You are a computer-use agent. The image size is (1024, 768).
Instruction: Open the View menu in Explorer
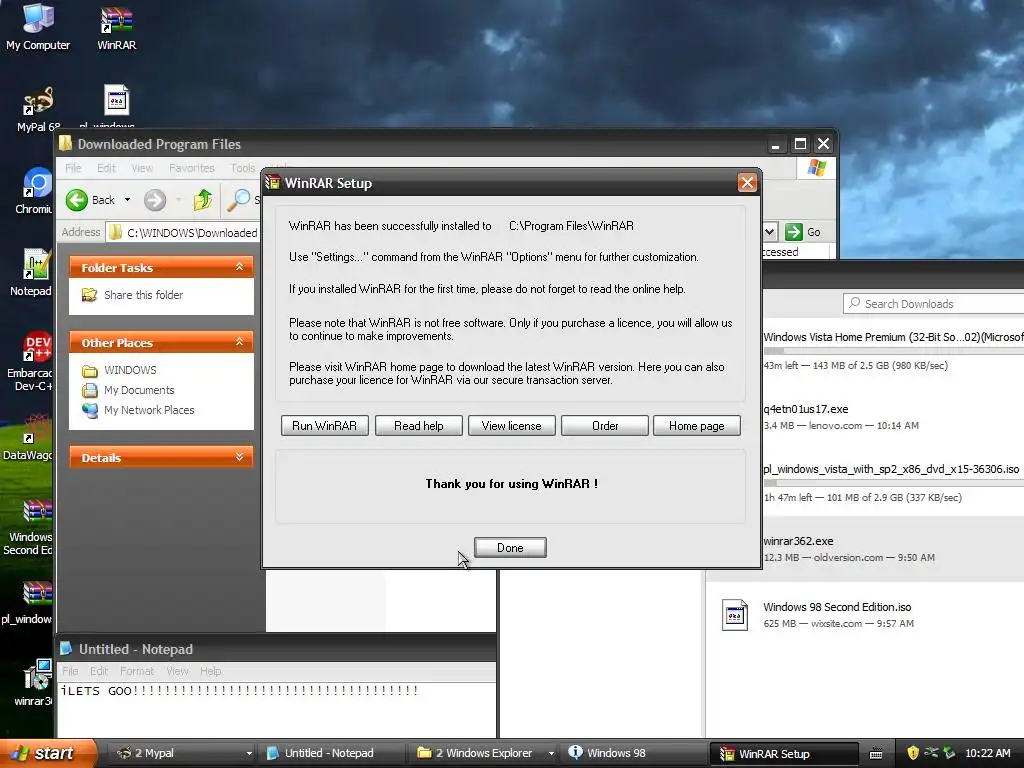pyautogui.click(x=142, y=168)
